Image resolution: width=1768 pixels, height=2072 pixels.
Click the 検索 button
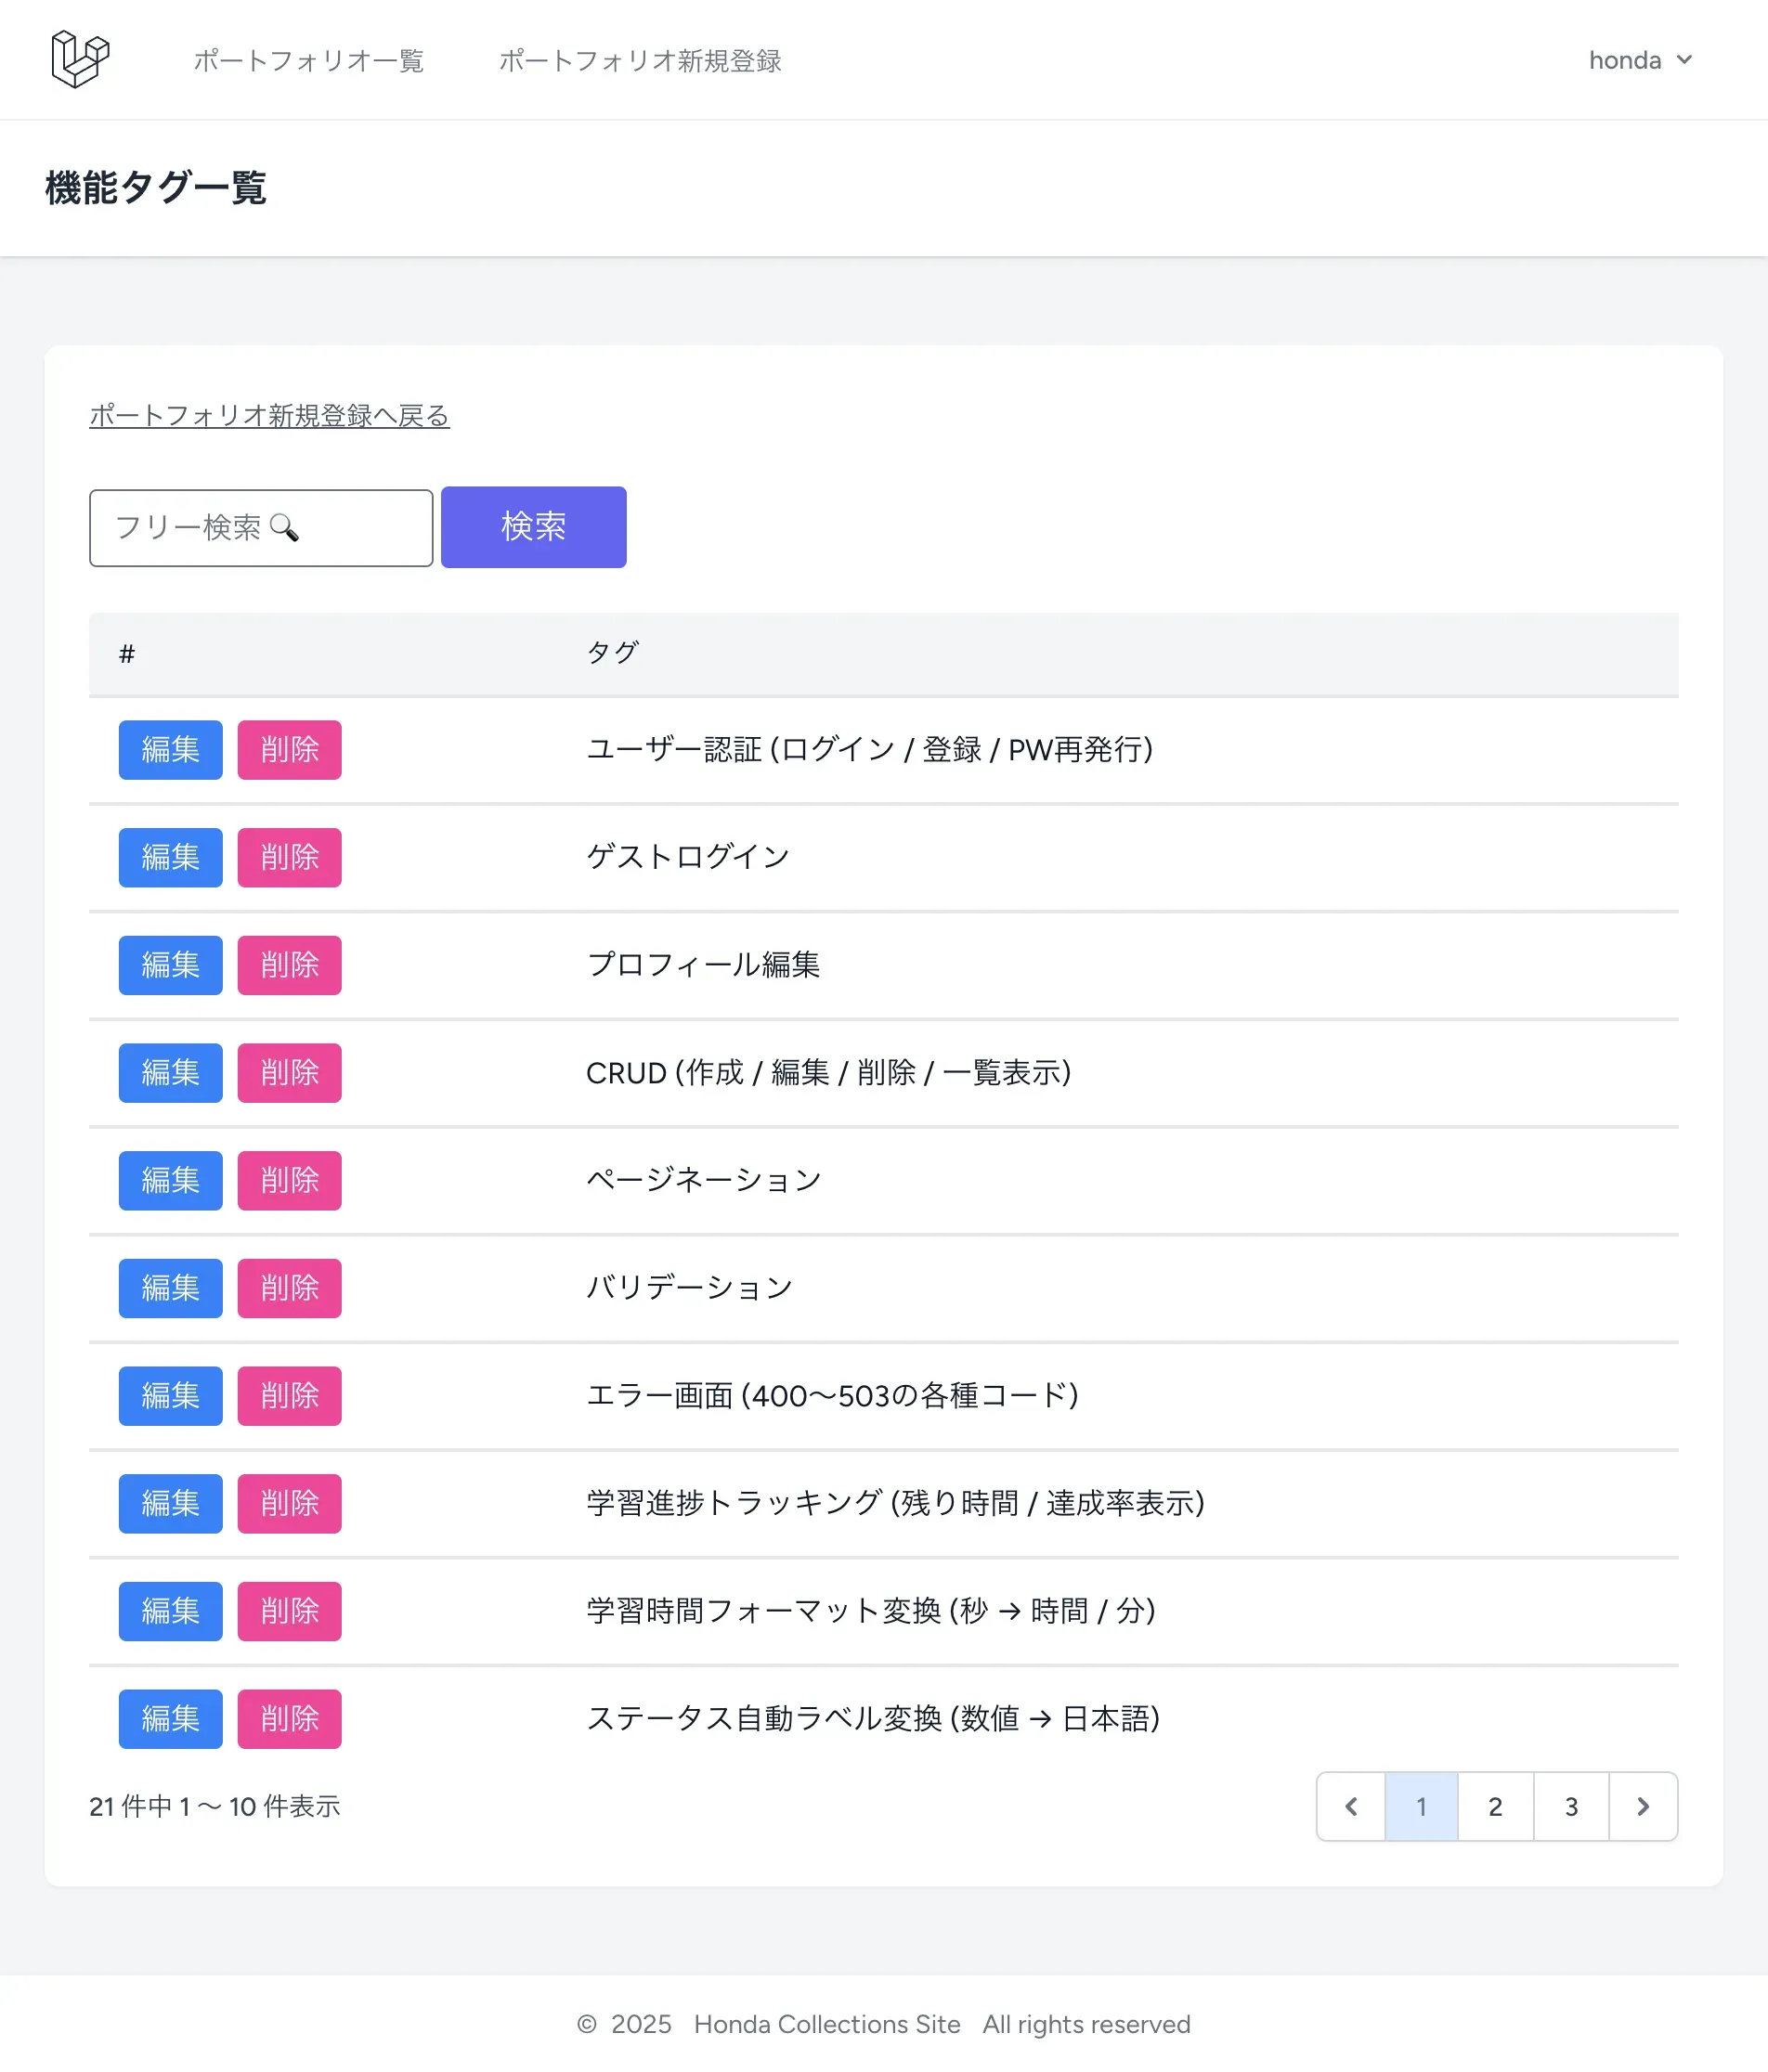click(534, 527)
